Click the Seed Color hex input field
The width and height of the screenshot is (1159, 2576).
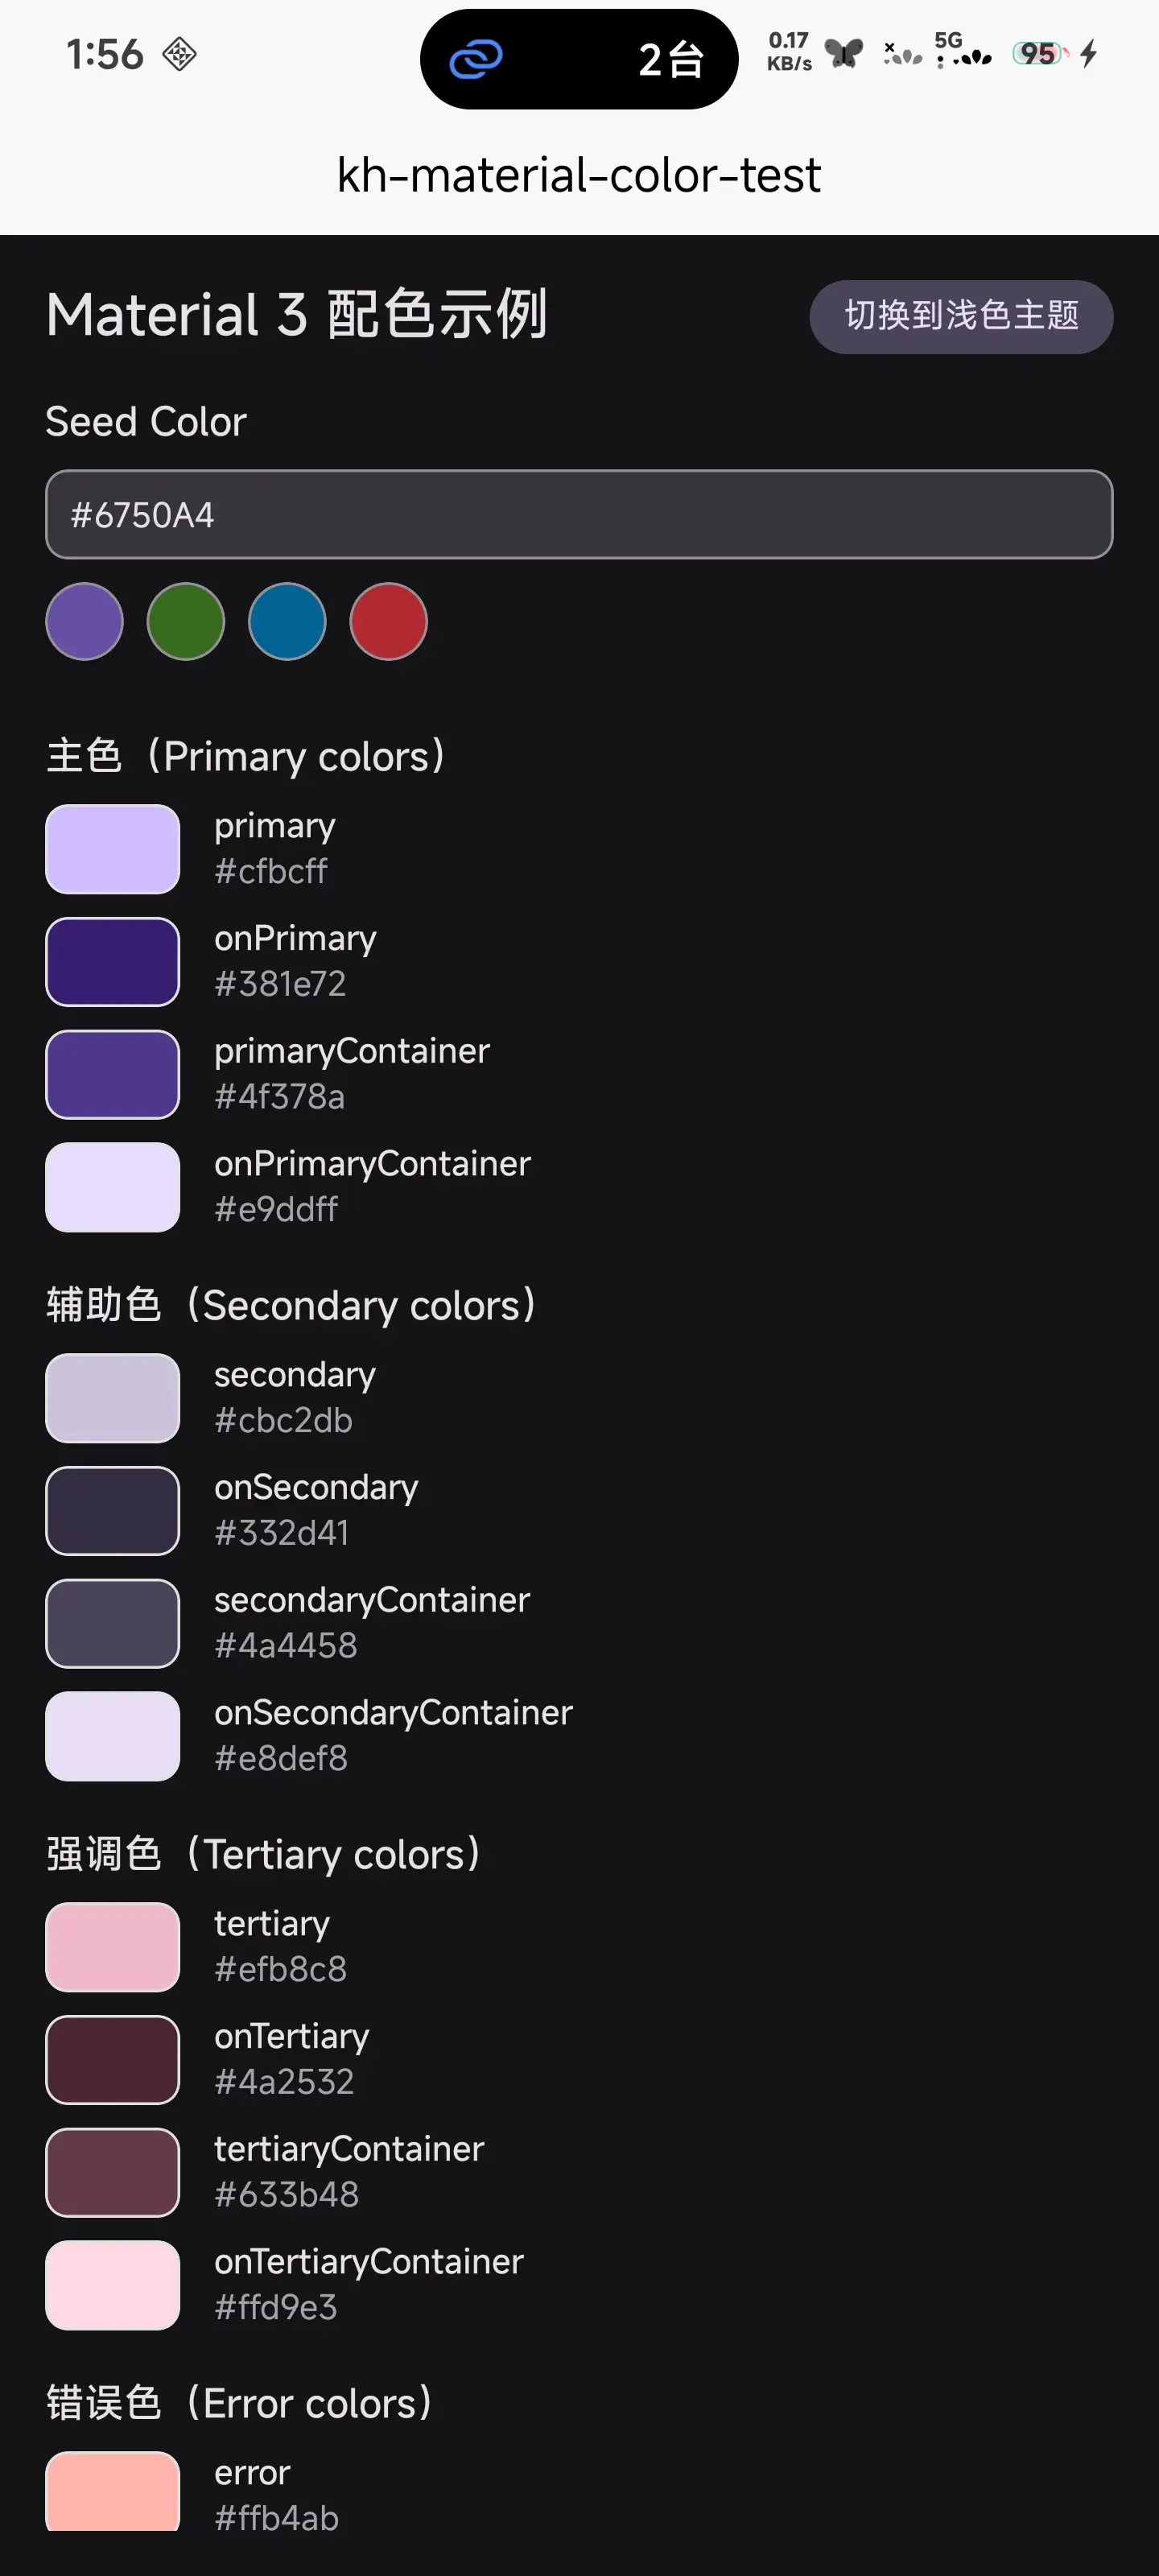pos(579,514)
